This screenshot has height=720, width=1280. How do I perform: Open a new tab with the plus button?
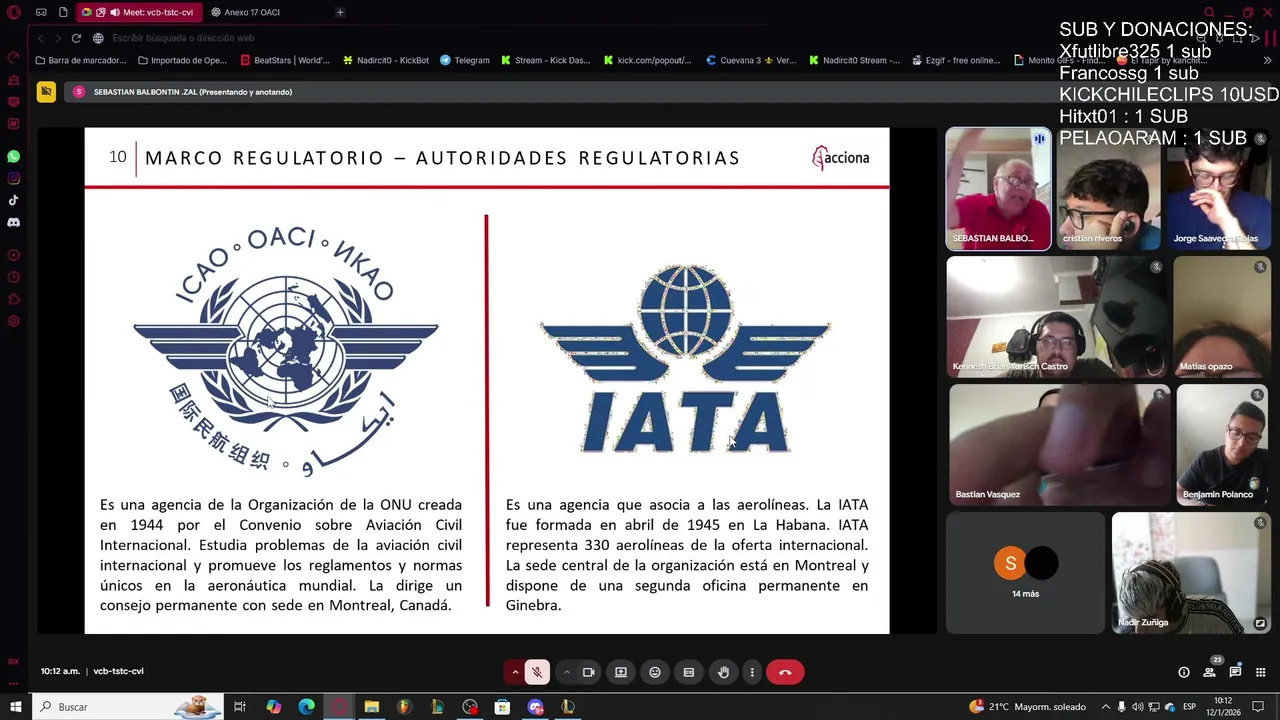click(x=340, y=12)
